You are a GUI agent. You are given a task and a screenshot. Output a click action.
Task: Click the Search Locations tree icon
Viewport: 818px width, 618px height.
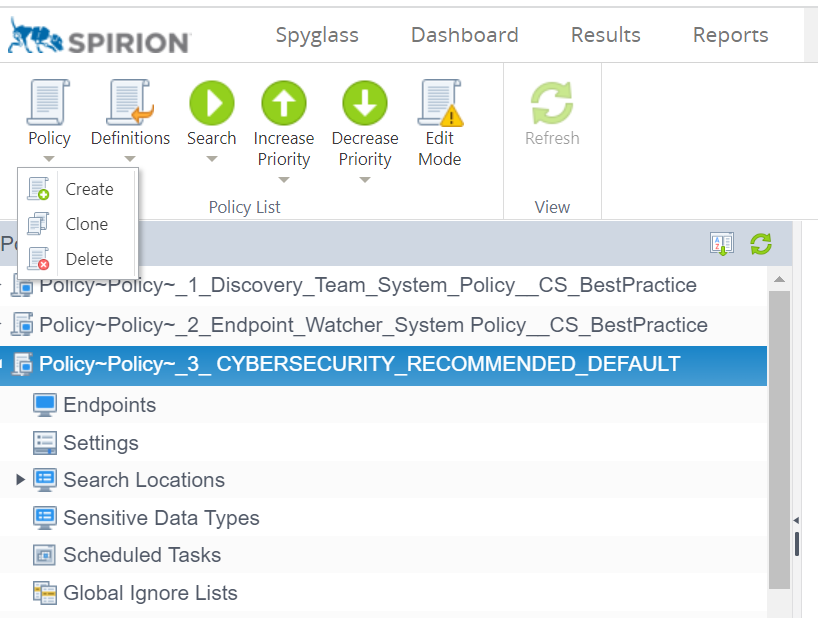tap(44, 480)
